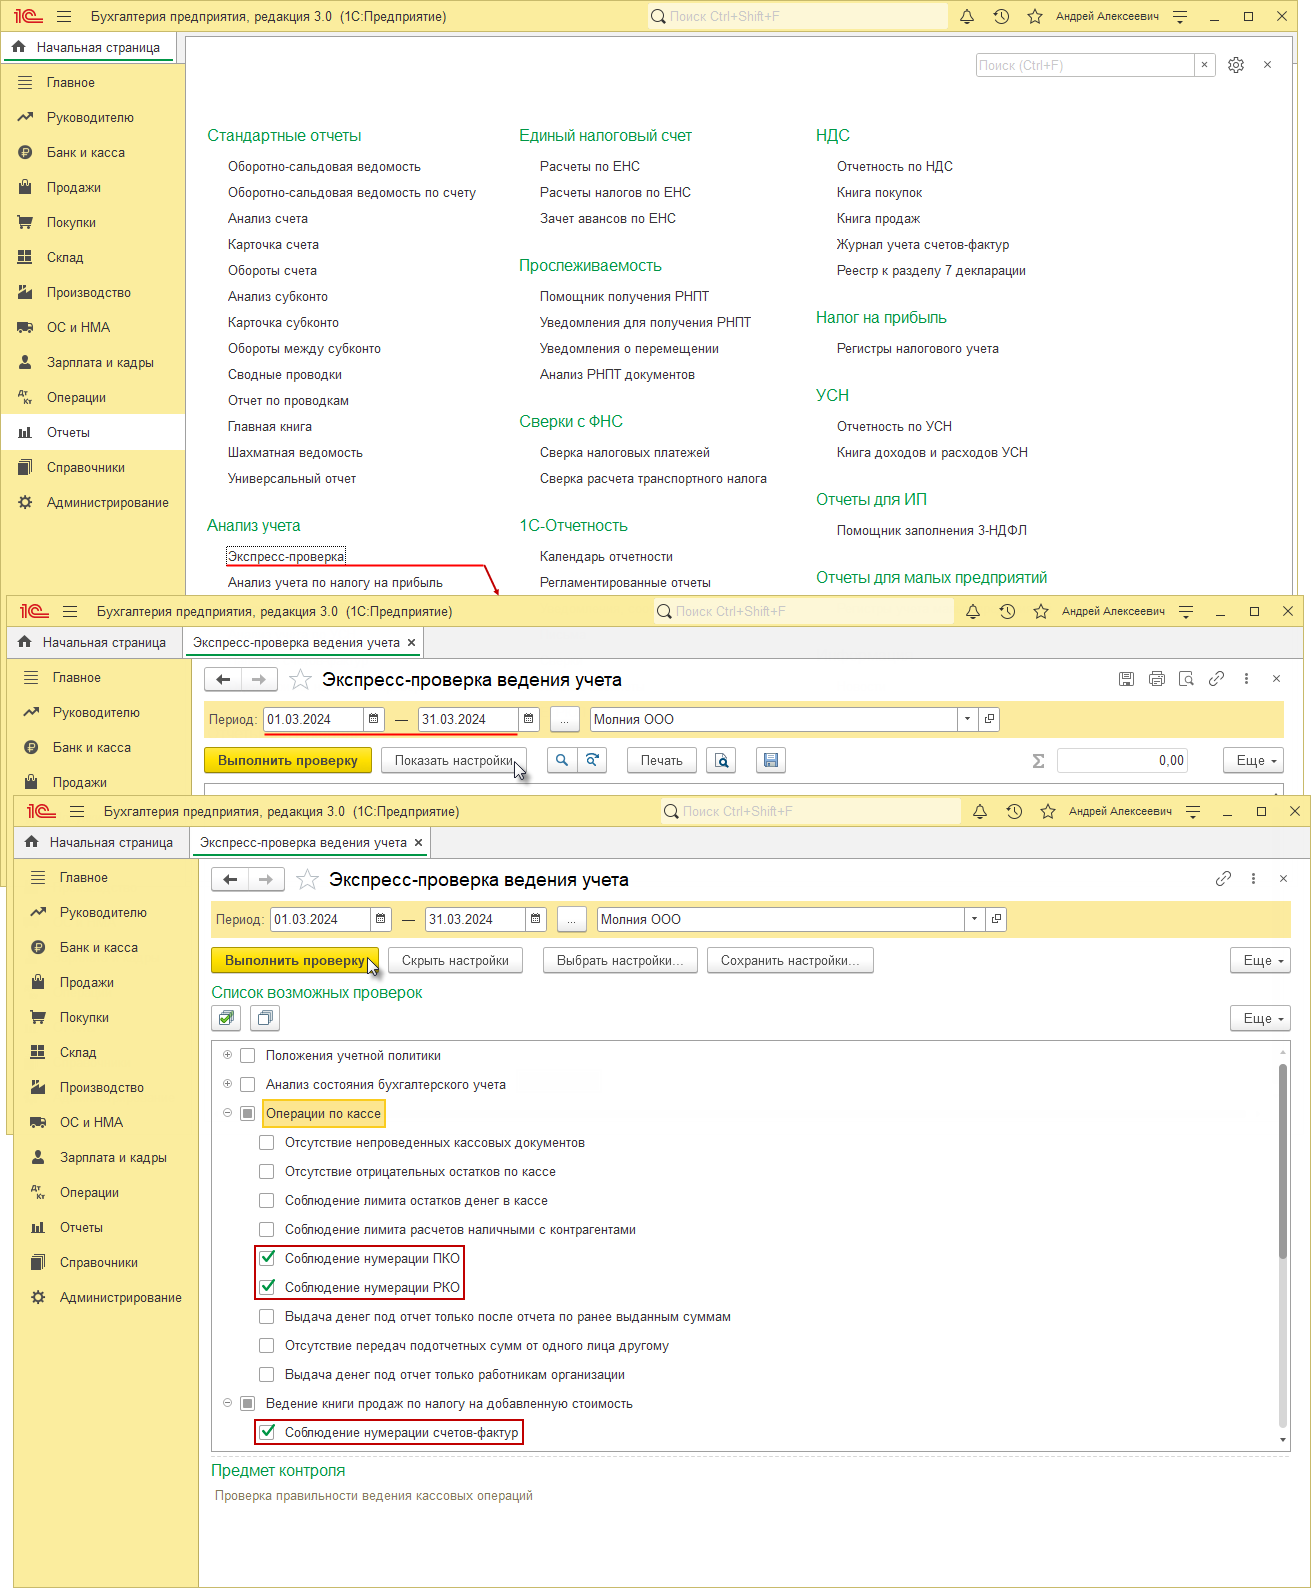This screenshot has width=1313, height=1590.
Task: Click Сохранить настройки... button
Action: click(790, 960)
